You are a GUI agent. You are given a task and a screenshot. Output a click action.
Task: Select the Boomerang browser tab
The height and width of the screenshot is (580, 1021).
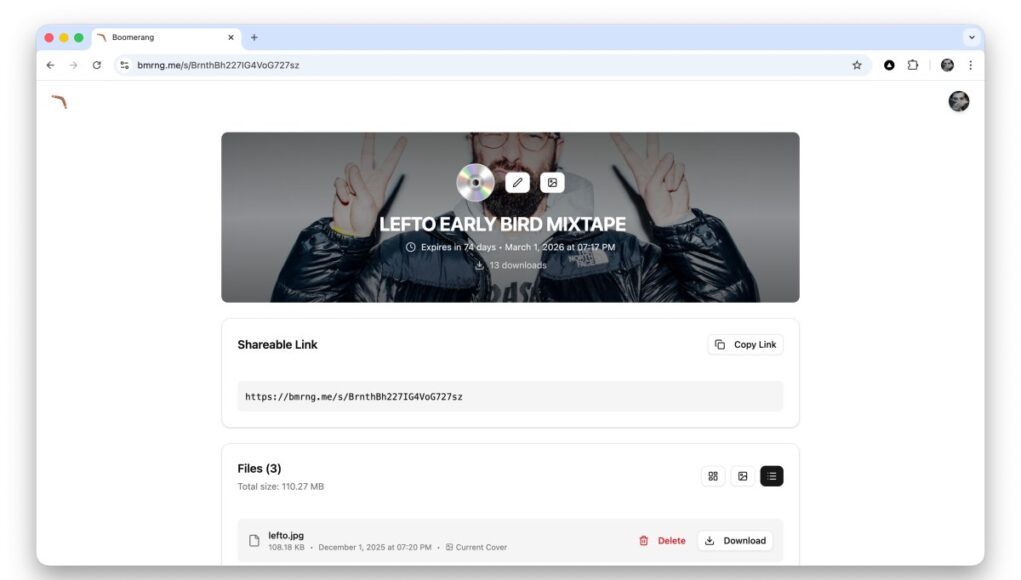[167, 38]
